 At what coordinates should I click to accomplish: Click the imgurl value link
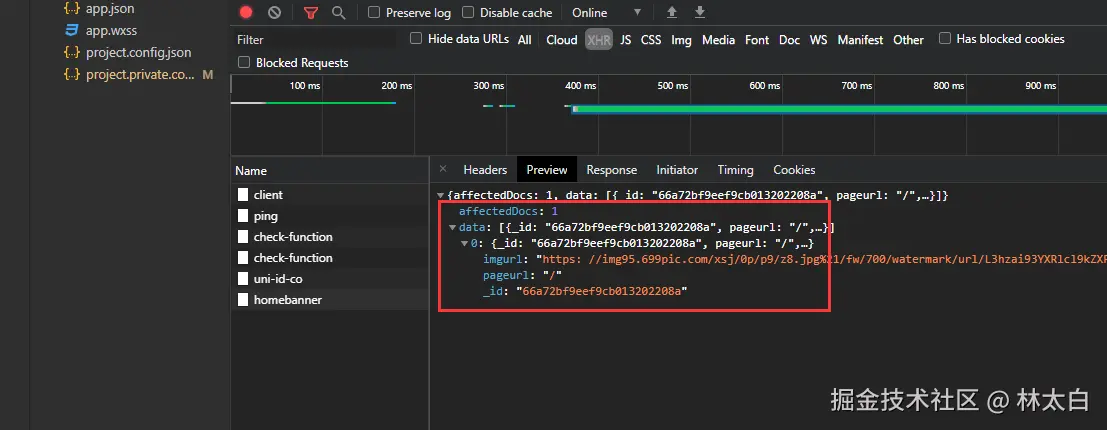823,260
